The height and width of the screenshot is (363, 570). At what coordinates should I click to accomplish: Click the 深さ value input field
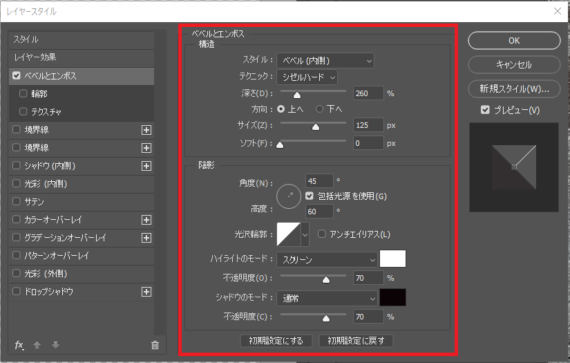pos(368,93)
